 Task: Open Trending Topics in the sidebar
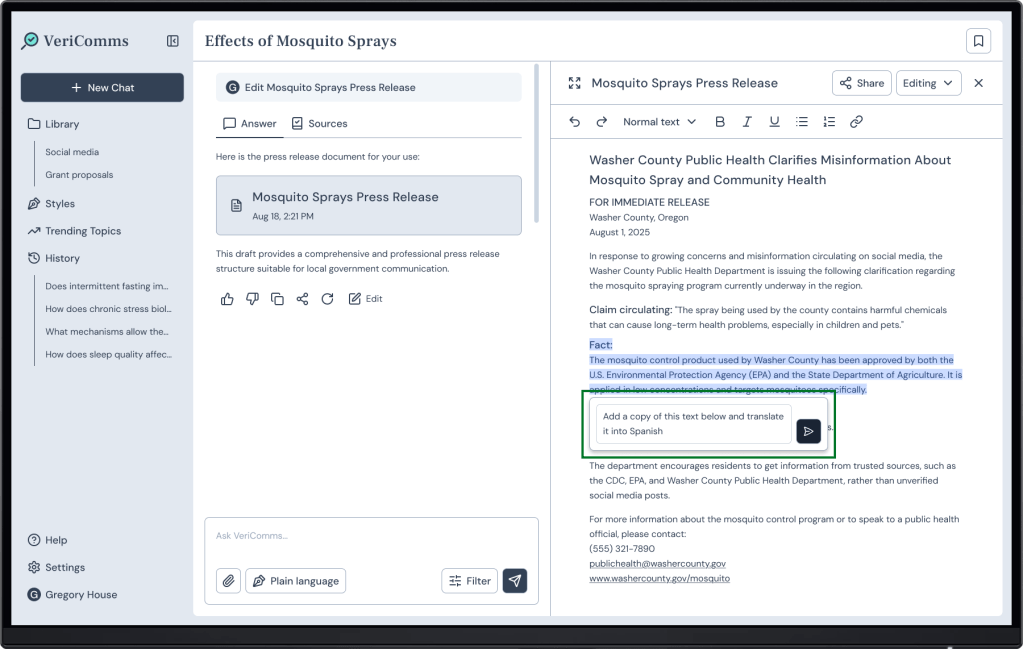coord(82,231)
